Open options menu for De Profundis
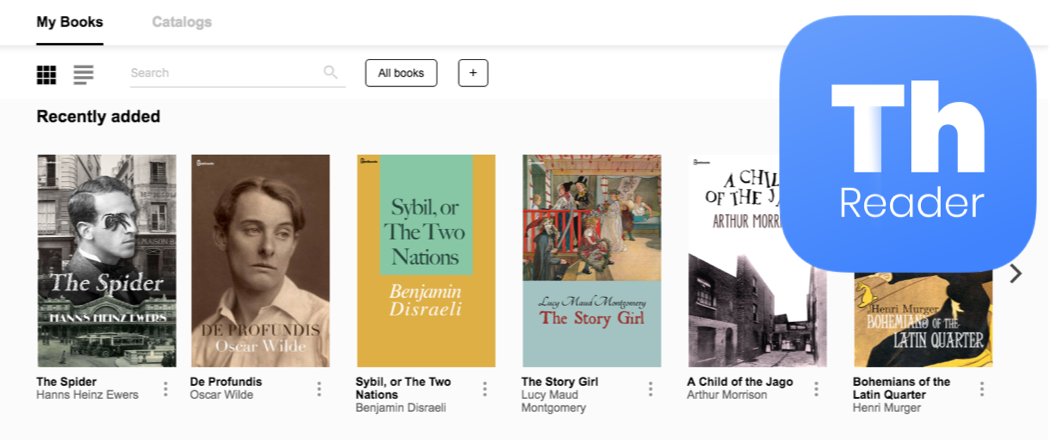This screenshot has height=440, width=1050. 319,389
